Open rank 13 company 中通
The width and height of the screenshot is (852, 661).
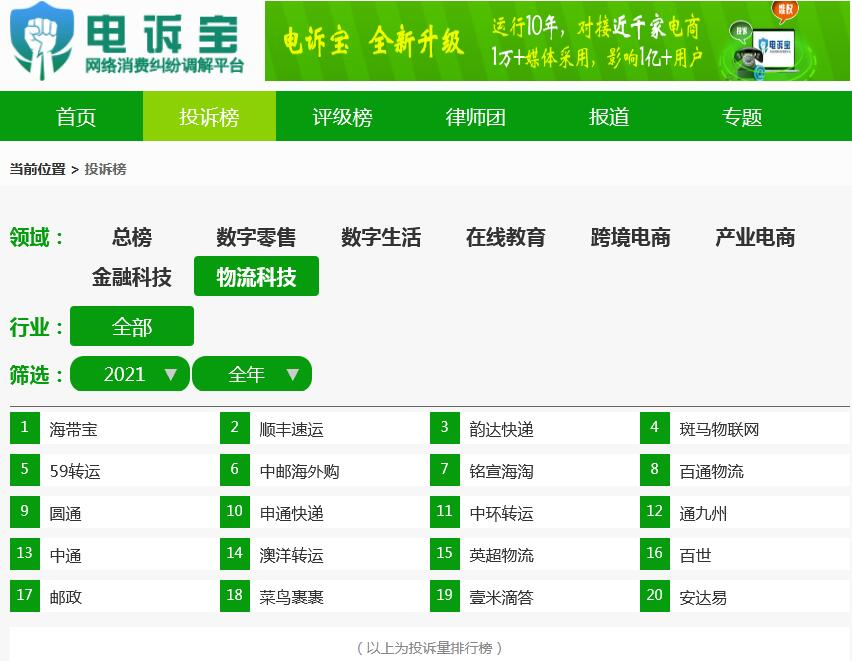[x=65, y=555]
